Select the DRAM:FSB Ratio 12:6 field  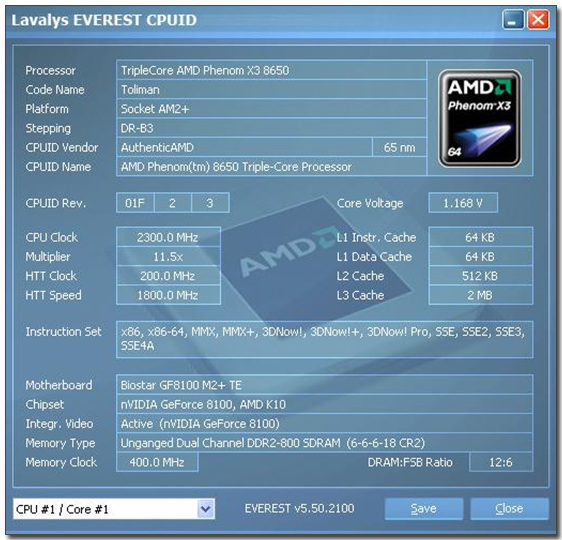[501, 462]
